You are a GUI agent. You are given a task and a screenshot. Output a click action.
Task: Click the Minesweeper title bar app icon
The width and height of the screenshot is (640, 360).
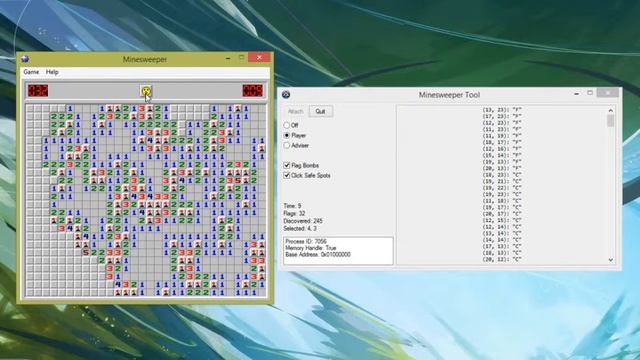[x=25, y=59]
